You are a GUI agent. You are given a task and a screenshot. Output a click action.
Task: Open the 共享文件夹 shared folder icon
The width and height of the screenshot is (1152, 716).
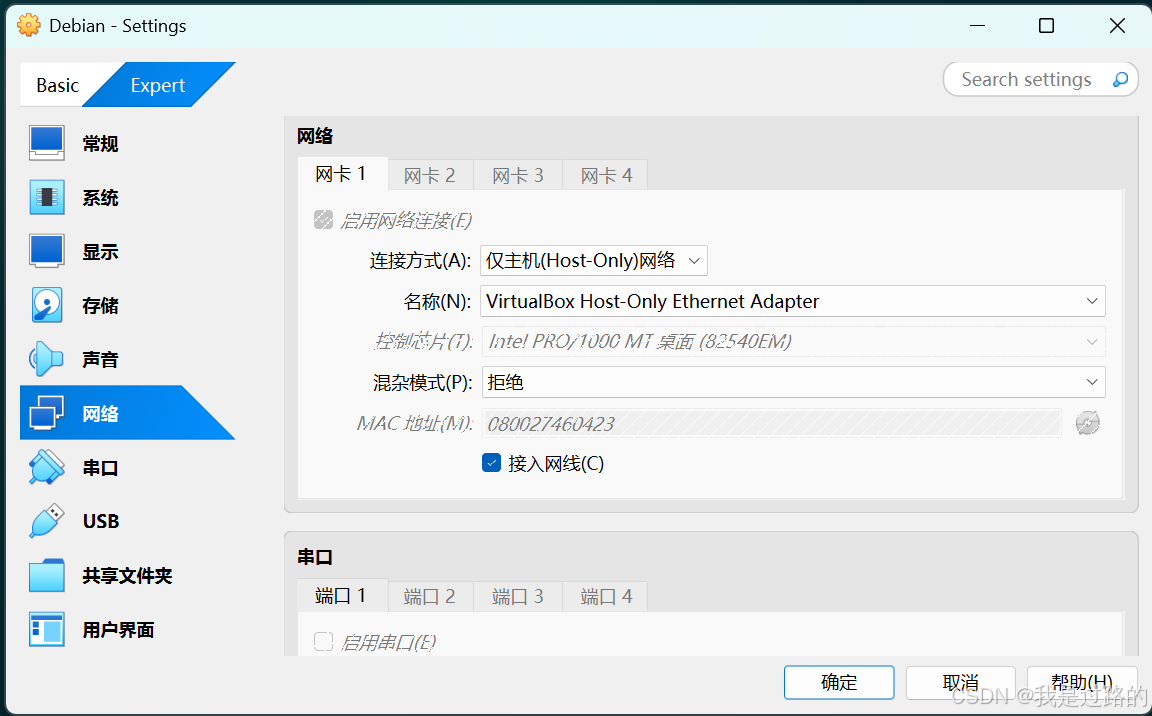(x=46, y=575)
